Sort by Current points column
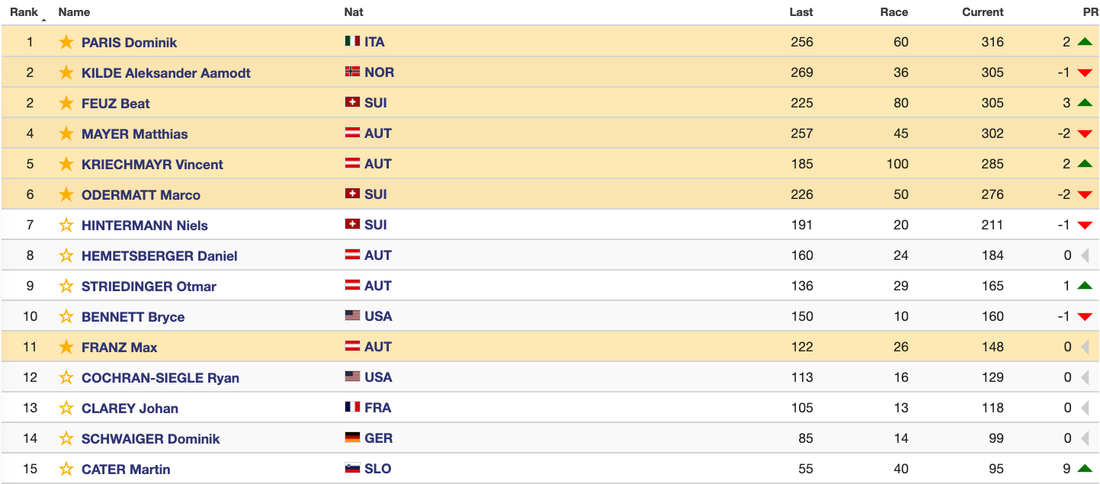The height and width of the screenshot is (484, 1100). click(x=982, y=12)
